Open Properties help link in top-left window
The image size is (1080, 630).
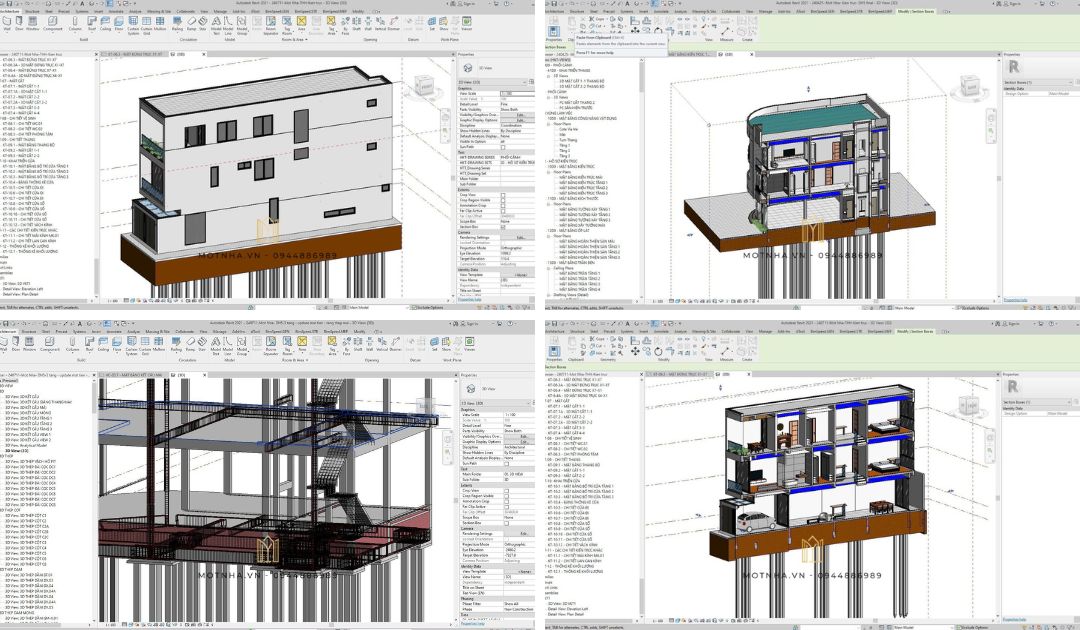(470, 300)
